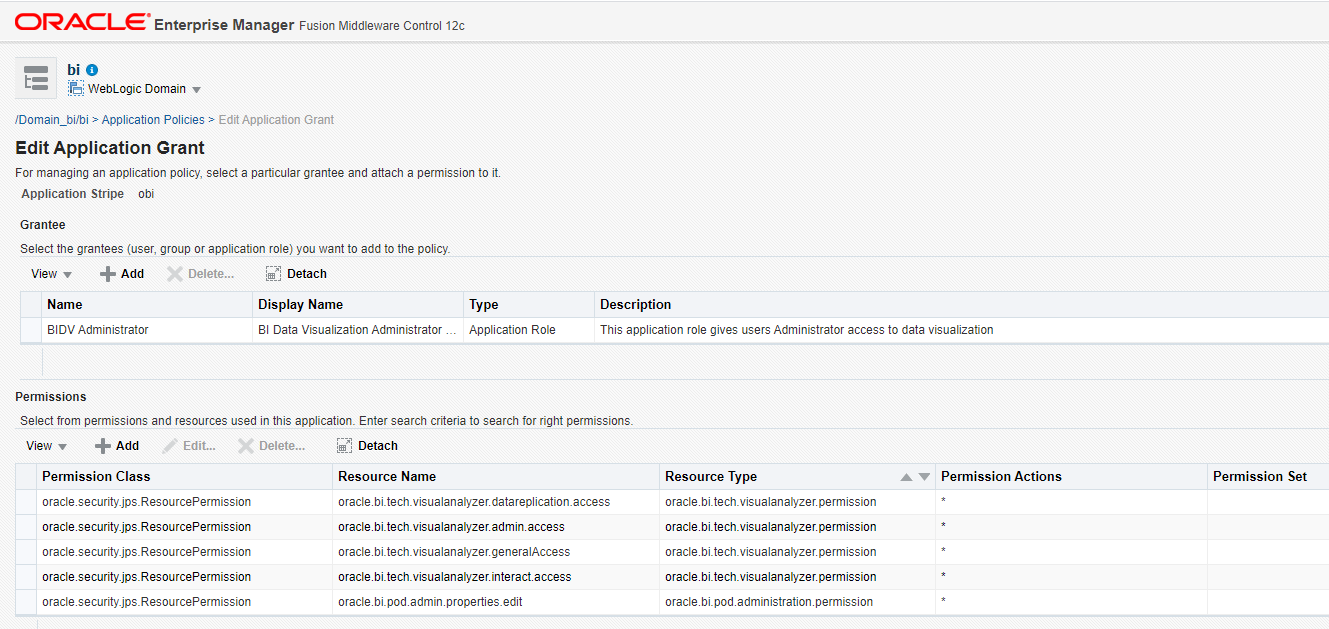Click the Description column header
The image size is (1329, 629).
(x=962, y=305)
